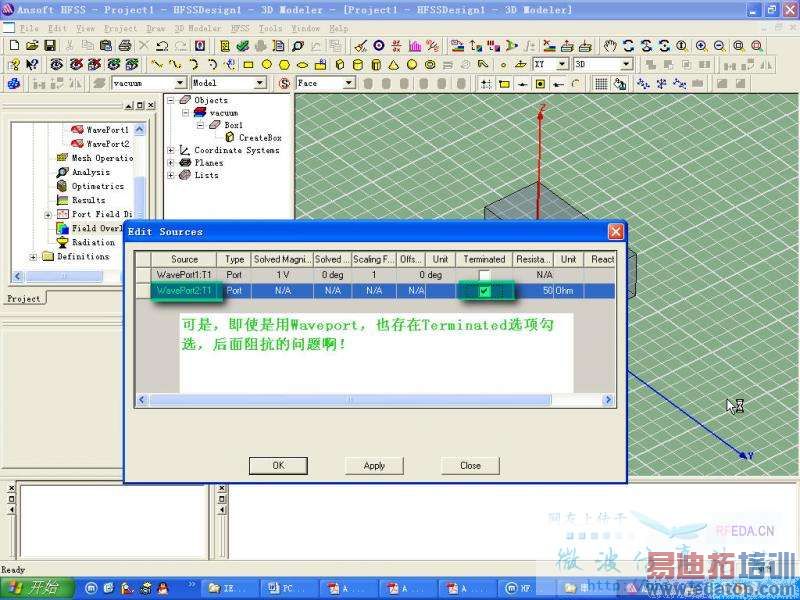Click the Save floppy disk icon

tap(49, 46)
